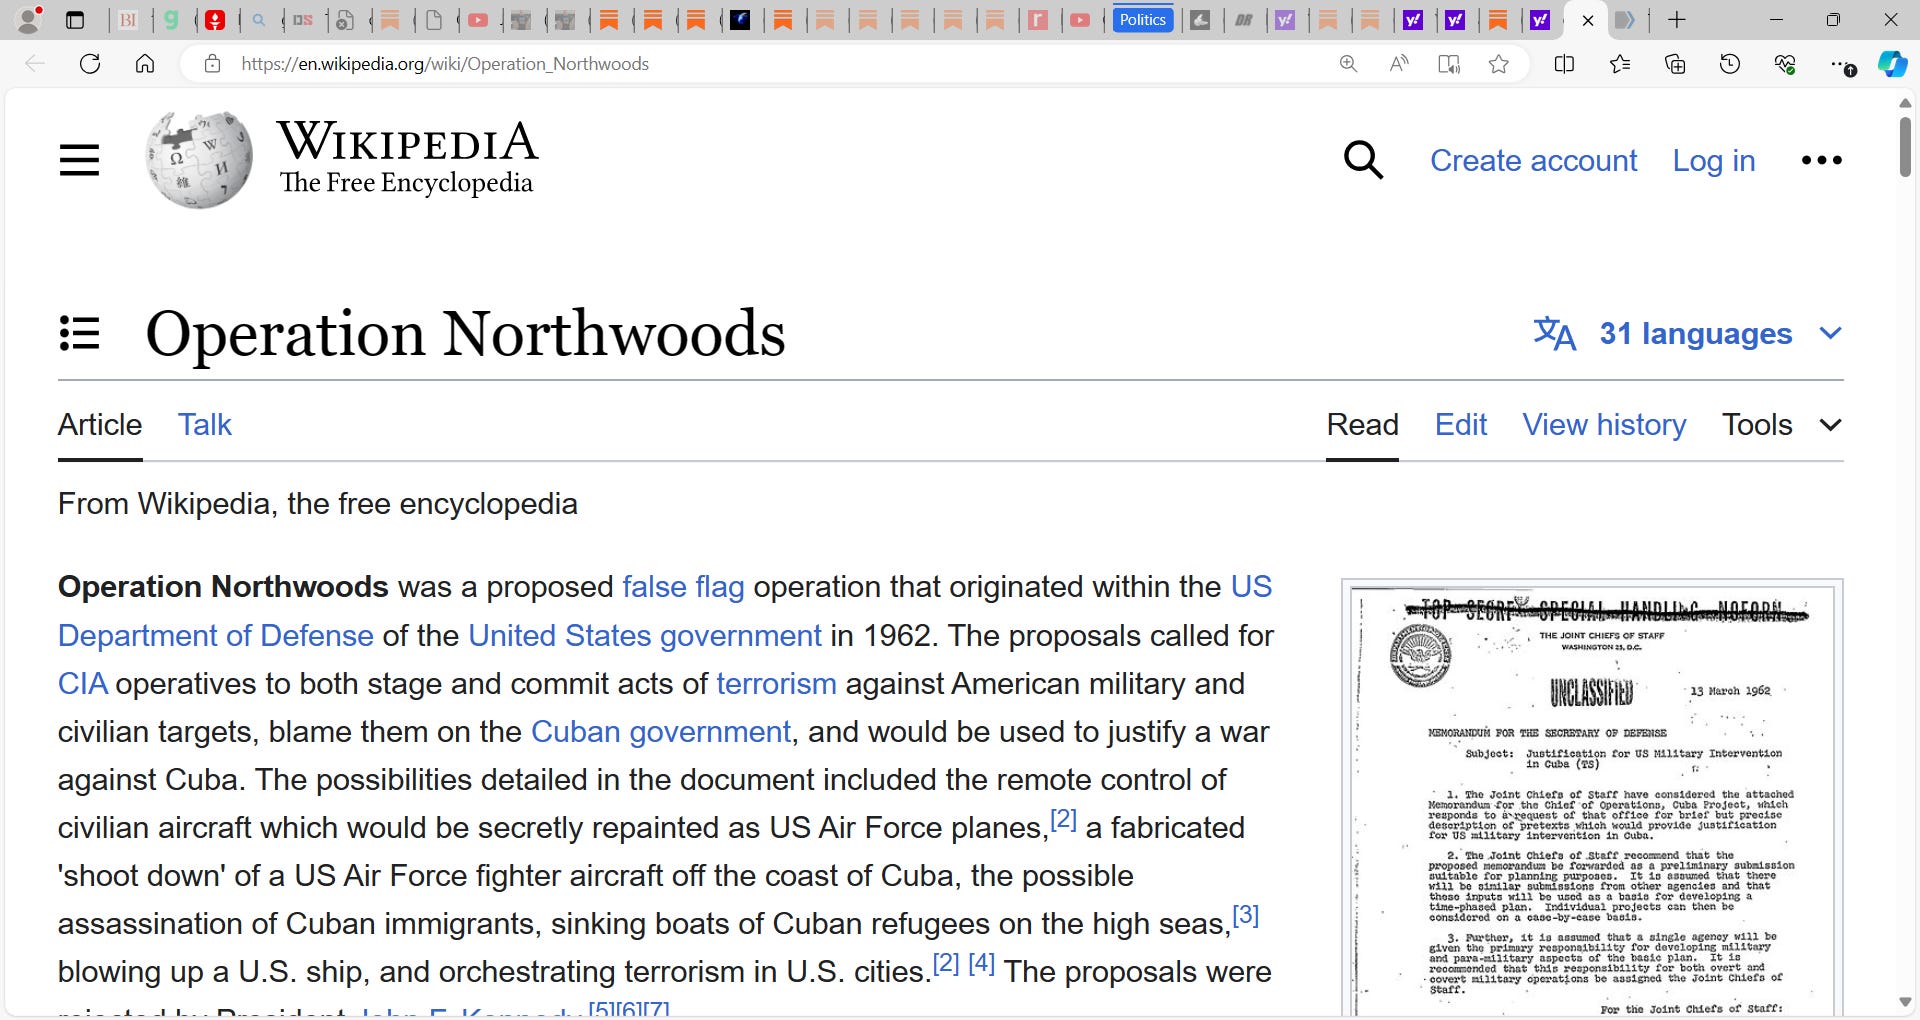Launch Copilot sidebar
Image resolution: width=1920 pixels, height=1020 pixels.
[x=1893, y=64]
